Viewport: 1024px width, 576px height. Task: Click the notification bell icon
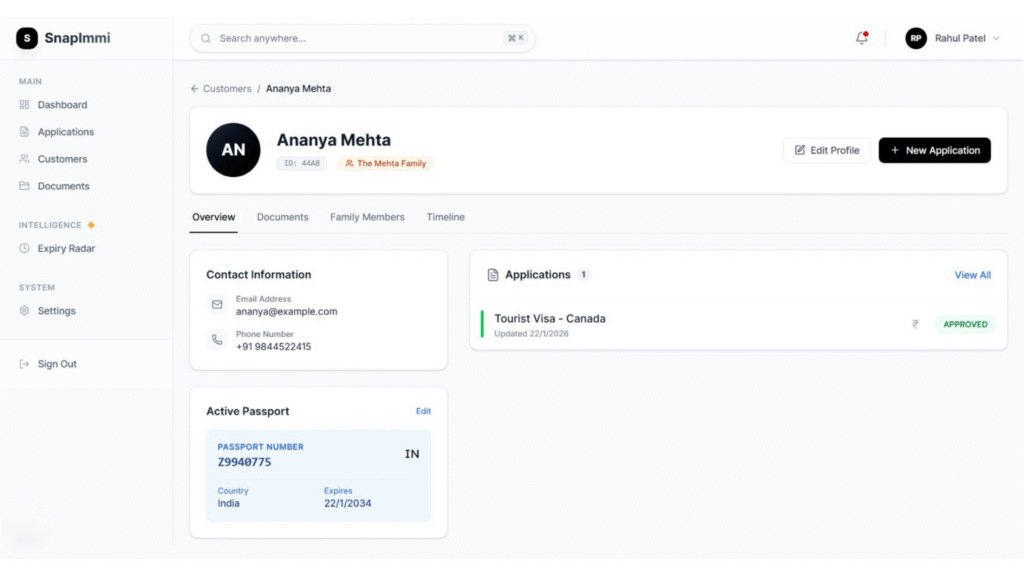click(x=861, y=38)
